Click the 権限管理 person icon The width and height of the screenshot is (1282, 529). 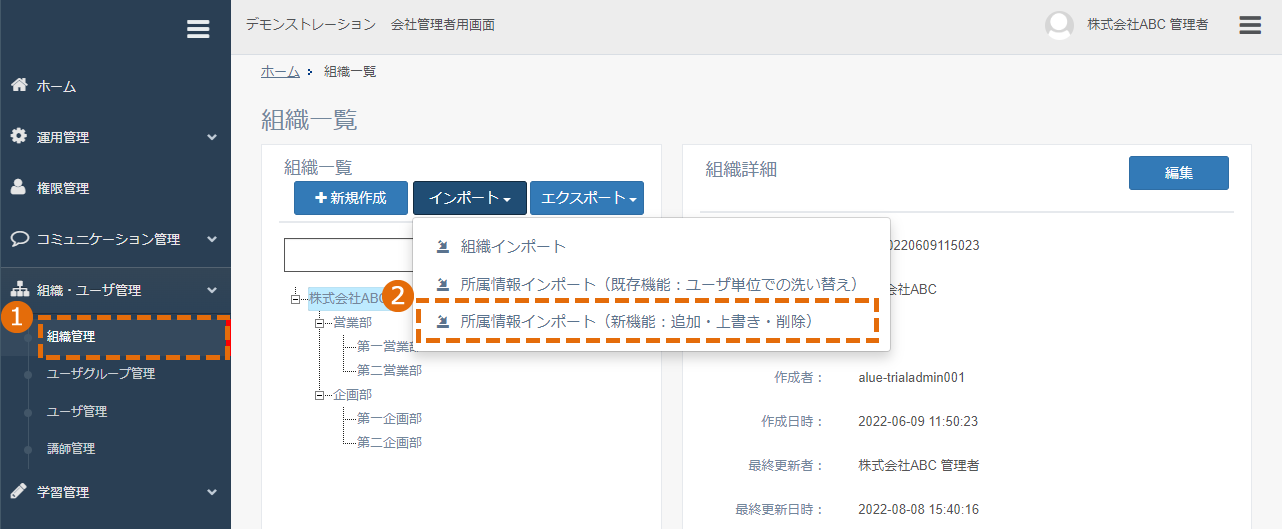(x=19, y=187)
